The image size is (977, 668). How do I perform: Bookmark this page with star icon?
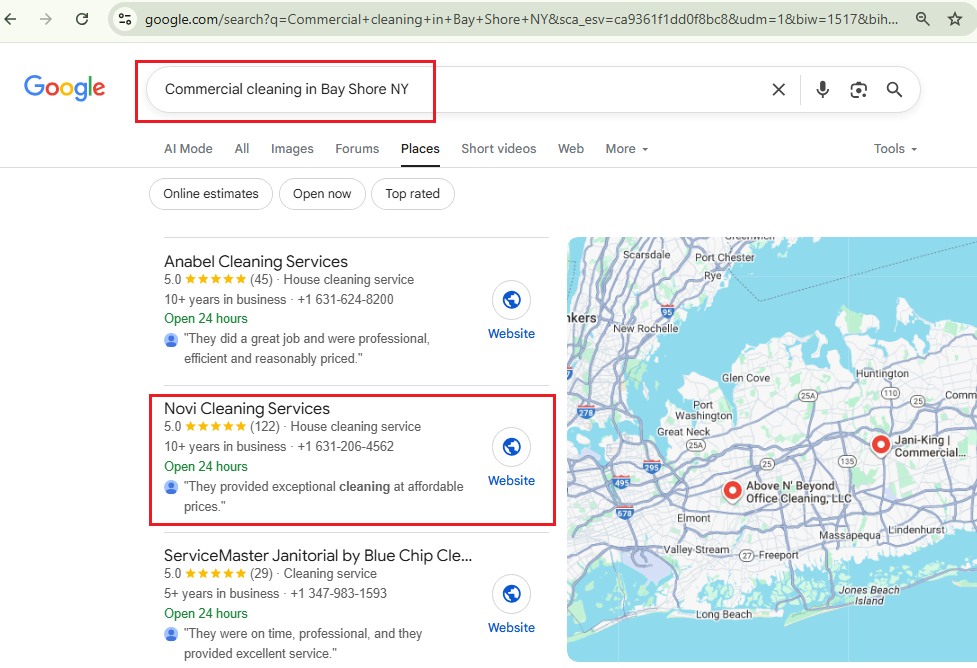(x=955, y=19)
